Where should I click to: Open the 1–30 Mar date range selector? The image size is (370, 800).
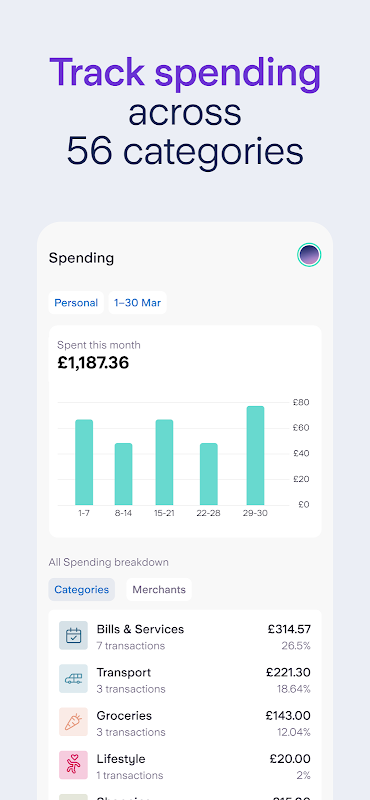click(137, 303)
